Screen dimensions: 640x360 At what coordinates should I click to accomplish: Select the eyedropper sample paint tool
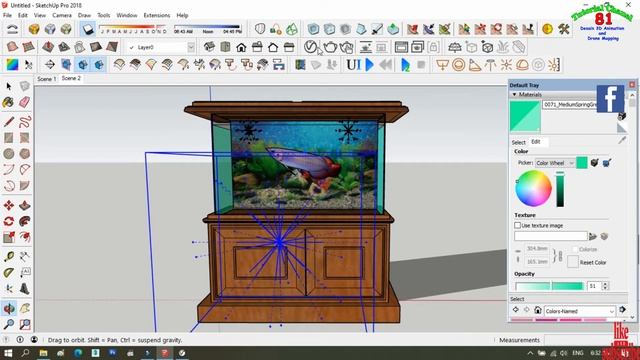tap(622, 140)
